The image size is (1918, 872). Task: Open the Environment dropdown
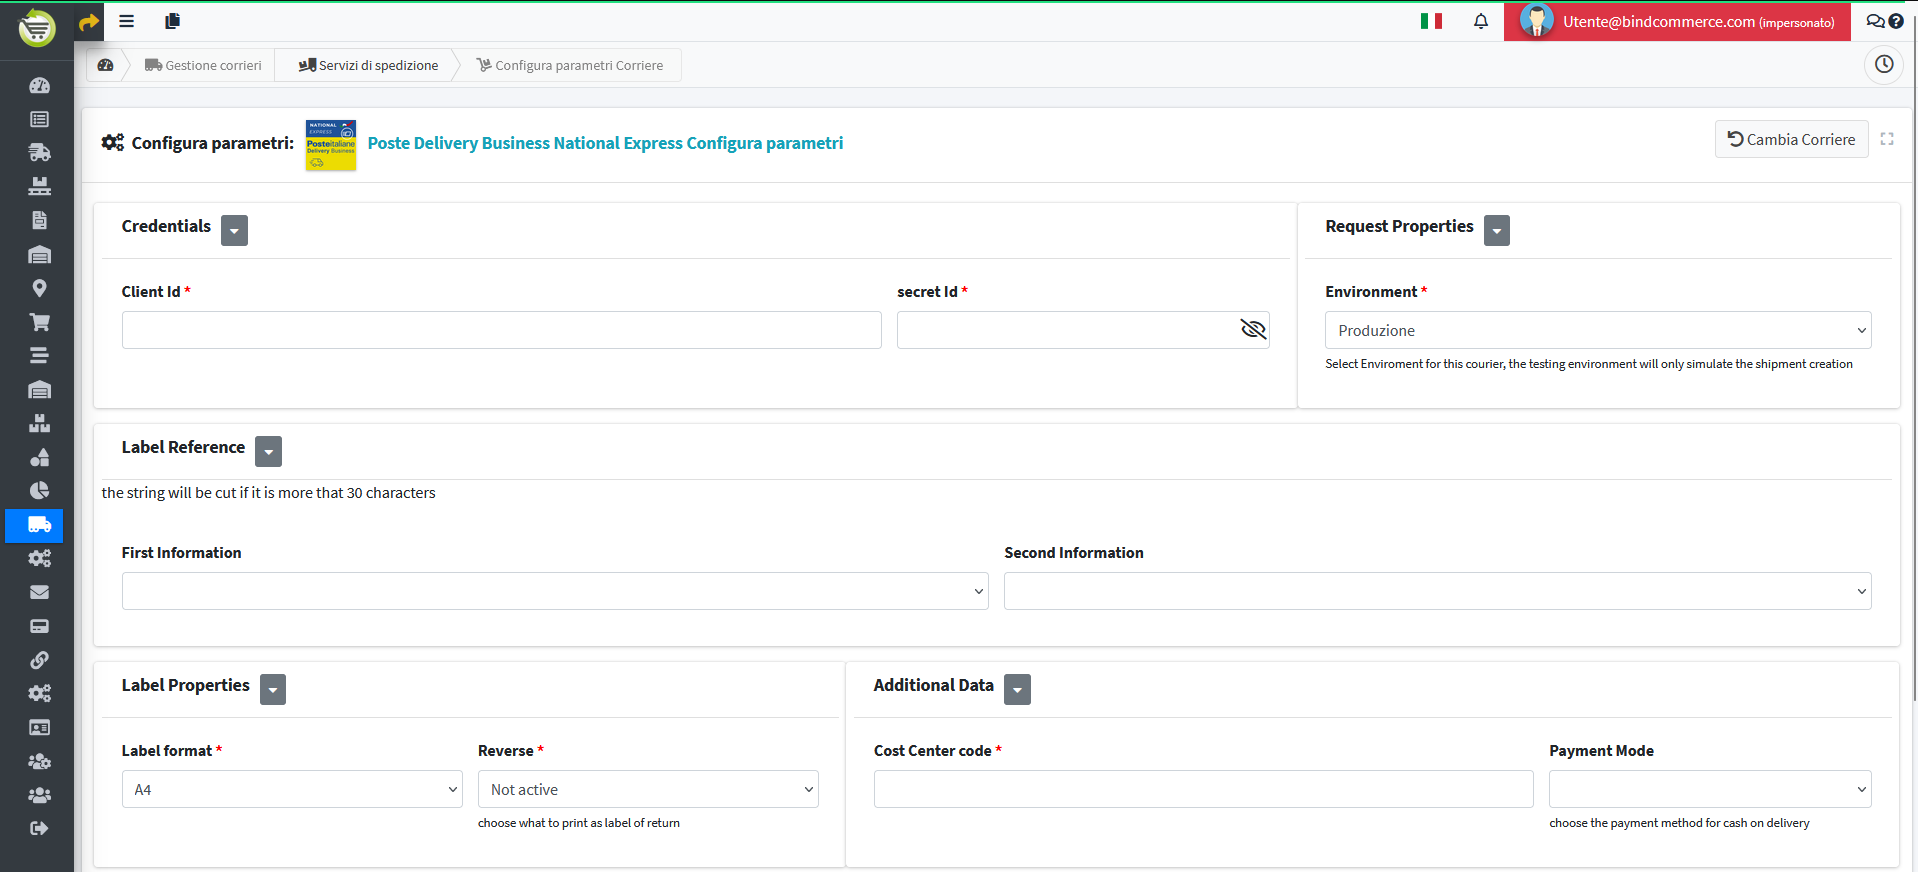[1597, 330]
